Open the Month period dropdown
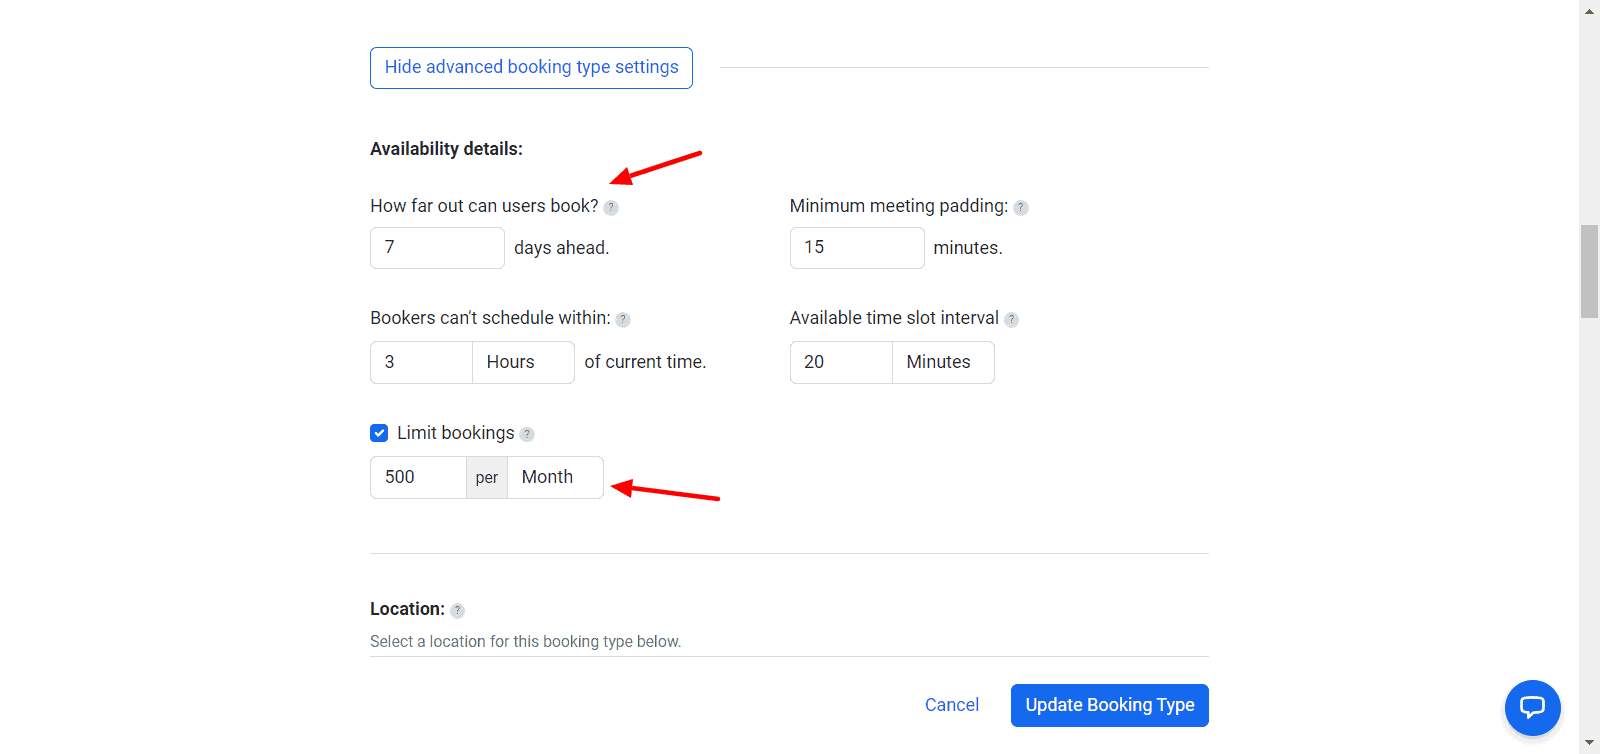The image size is (1600, 754). coord(554,477)
